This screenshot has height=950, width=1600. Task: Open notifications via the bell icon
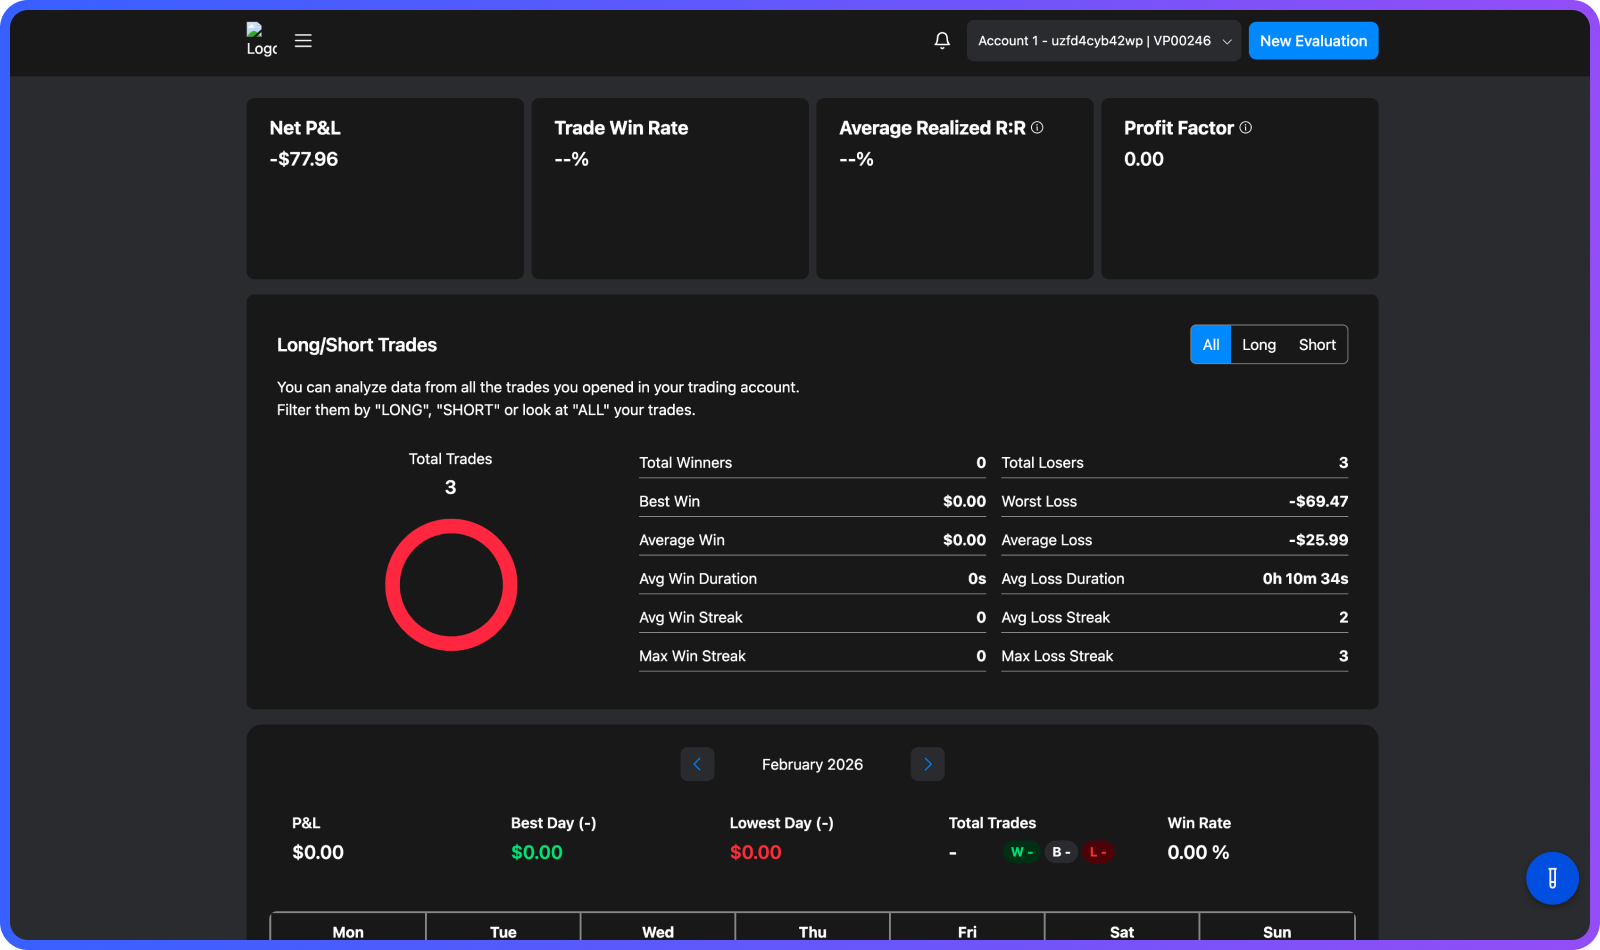point(941,40)
